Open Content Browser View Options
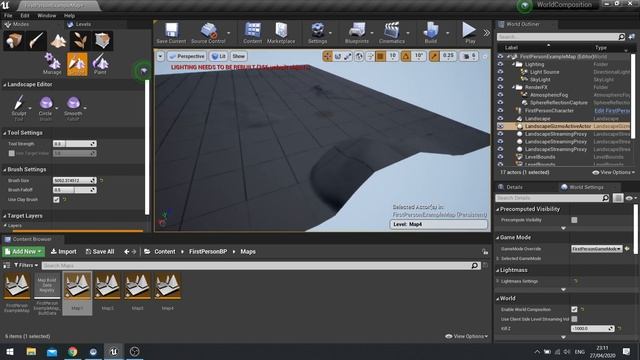 466,336
